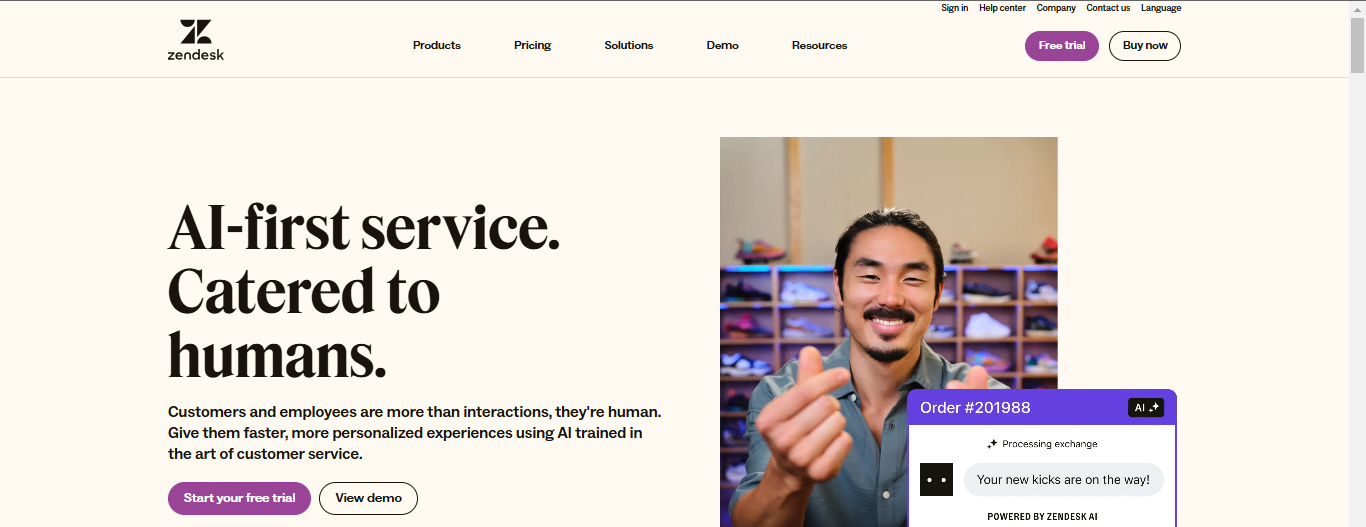Open the Resources menu
The height and width of the screenshot is (527, 1366).
tap(820, 45)
